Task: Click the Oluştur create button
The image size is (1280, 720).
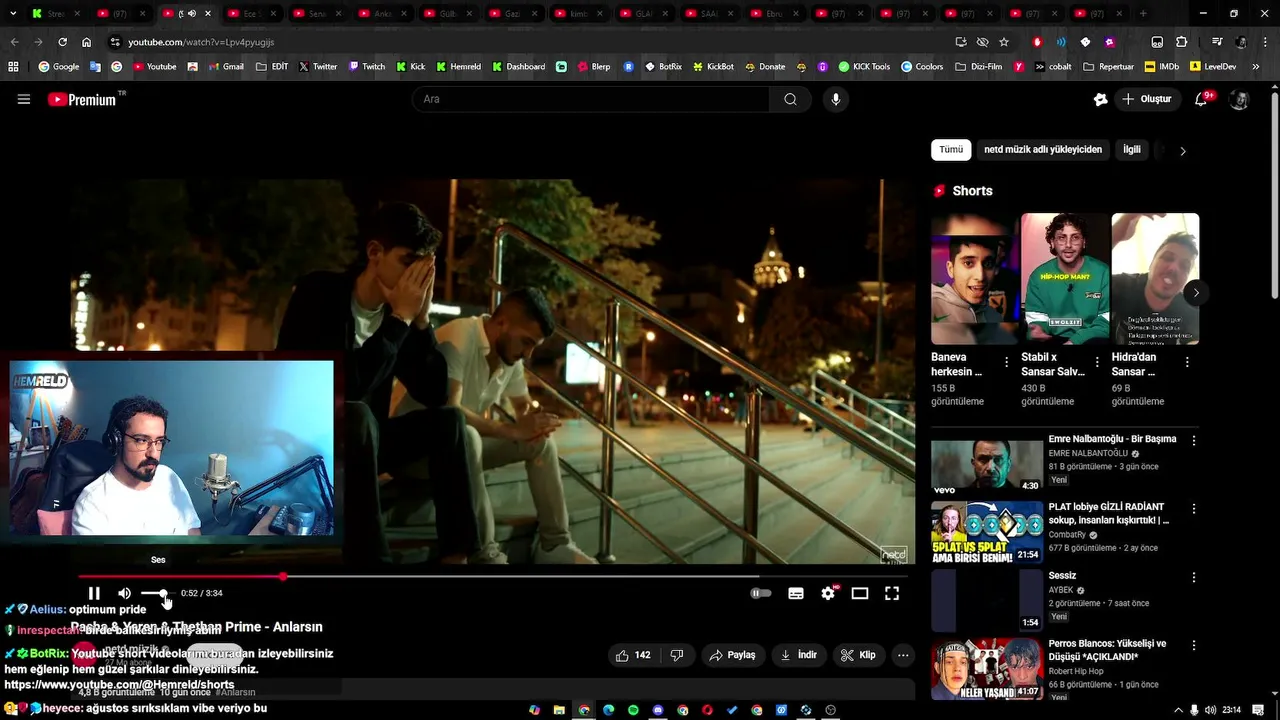Action: tap(1146, 99)
